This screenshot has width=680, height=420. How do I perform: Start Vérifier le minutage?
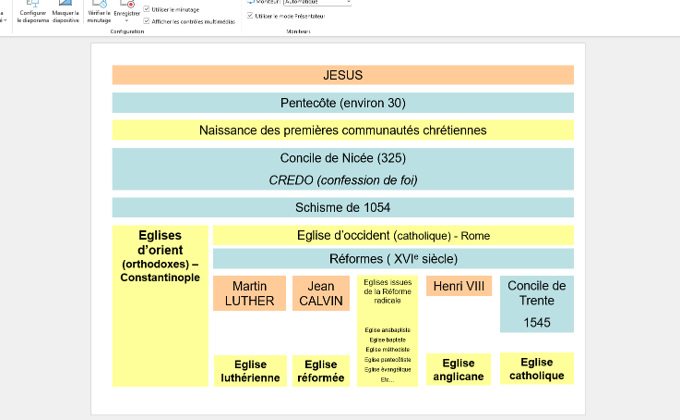pos(99,12)
